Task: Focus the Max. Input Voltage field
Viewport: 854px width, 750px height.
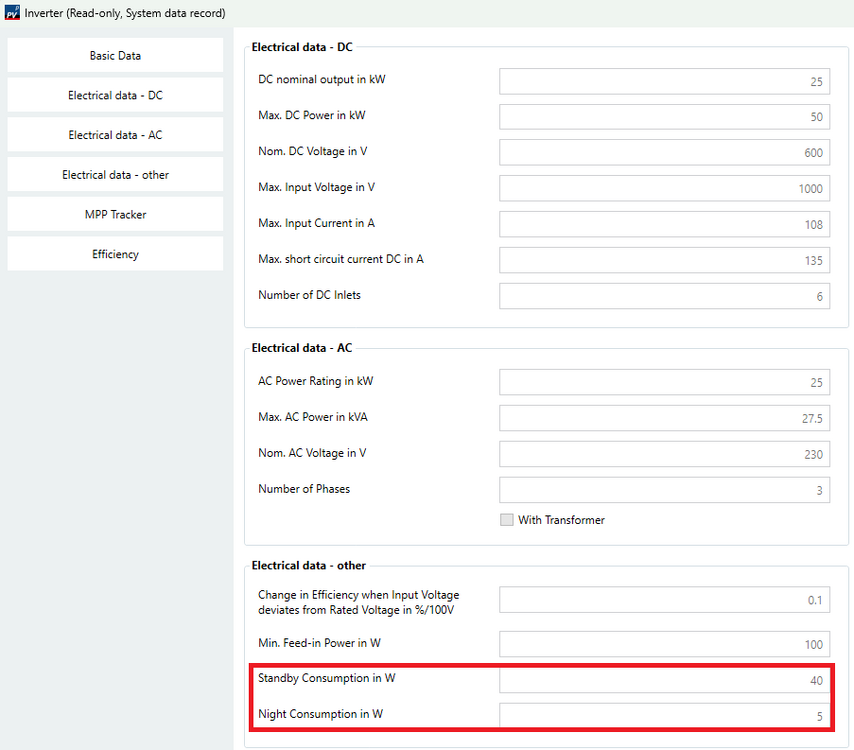Action: coord(664,188)
